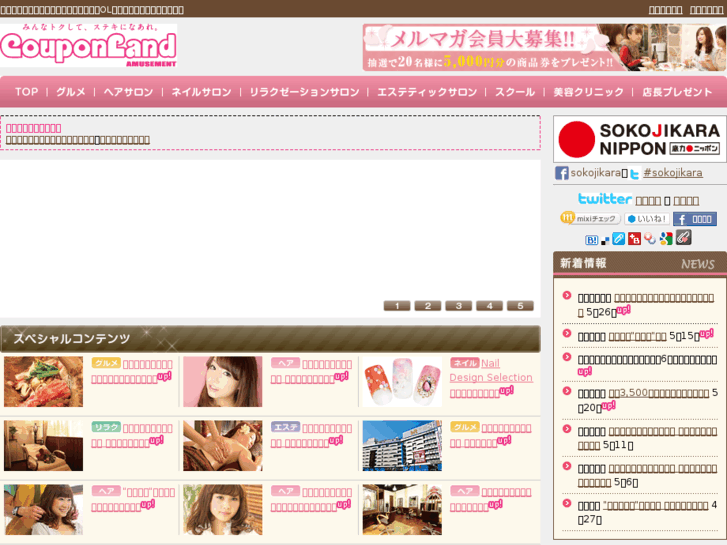Open the ヘアサロン navigation item
Image resolution: width=727 pixels, height=545 pixels.
tap(128, 92)
